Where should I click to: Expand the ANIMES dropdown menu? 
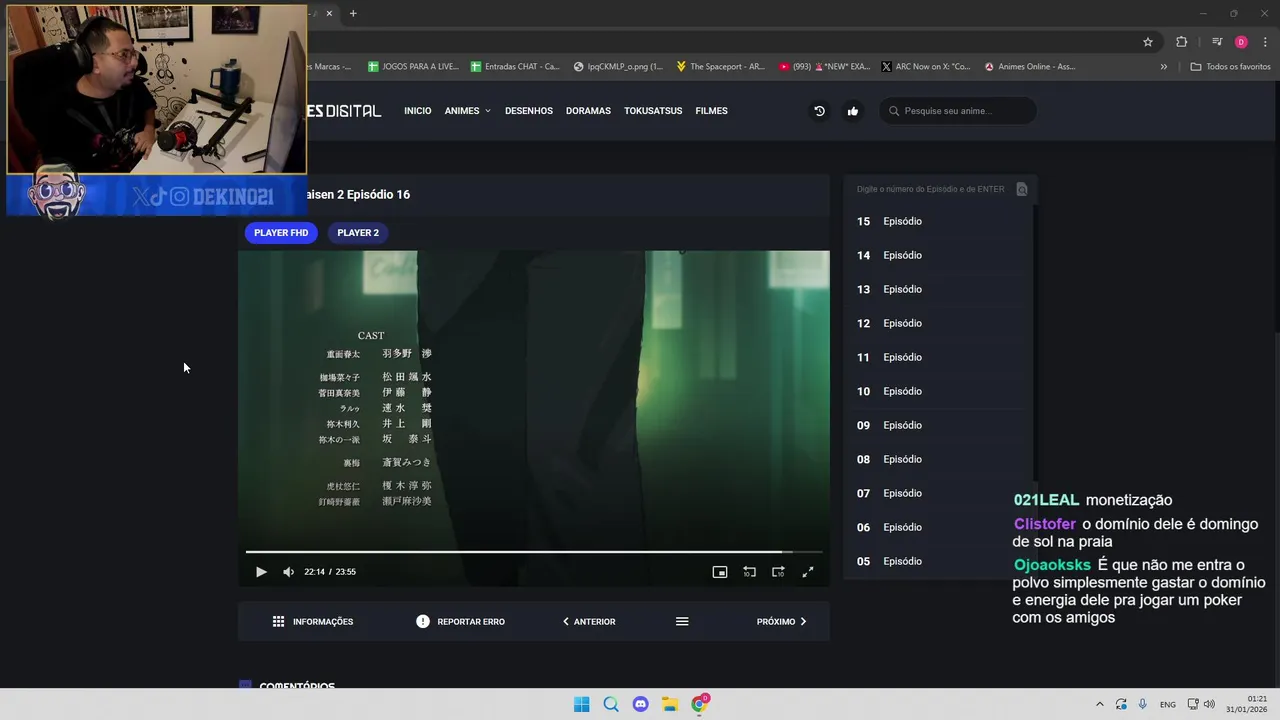tap(468, 111)
